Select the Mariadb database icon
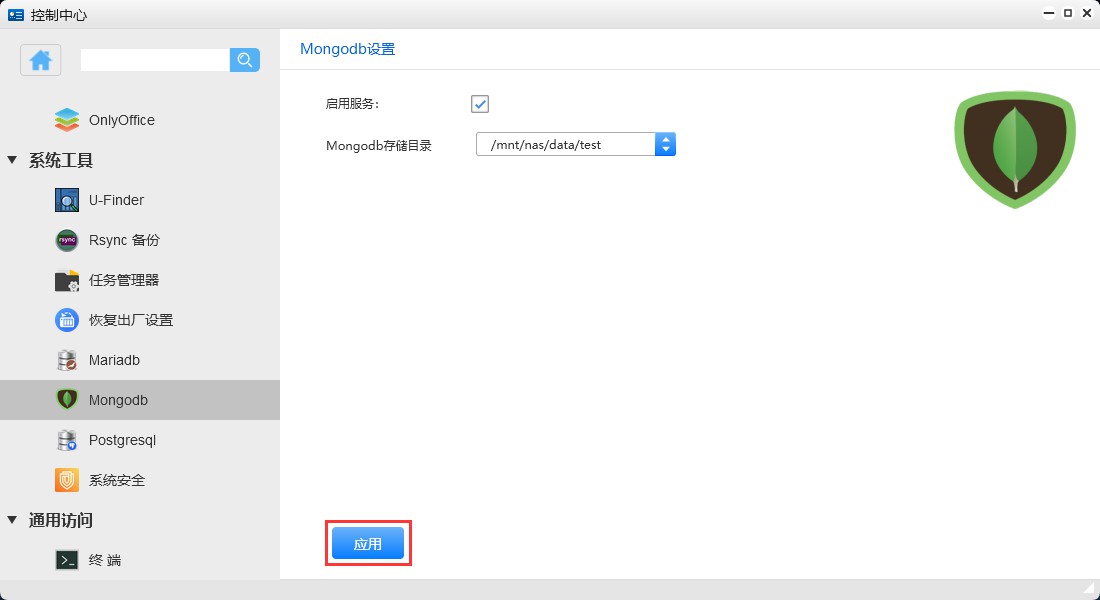Screen dimensions: 1100x600 tap(66, 360)
